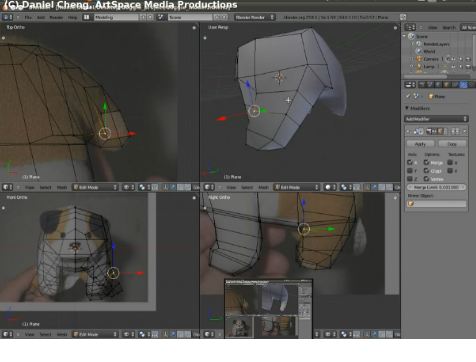476x362 pixels.
Task: Open solid shading dropdown in User Persp header
Action: pos(330,187)
